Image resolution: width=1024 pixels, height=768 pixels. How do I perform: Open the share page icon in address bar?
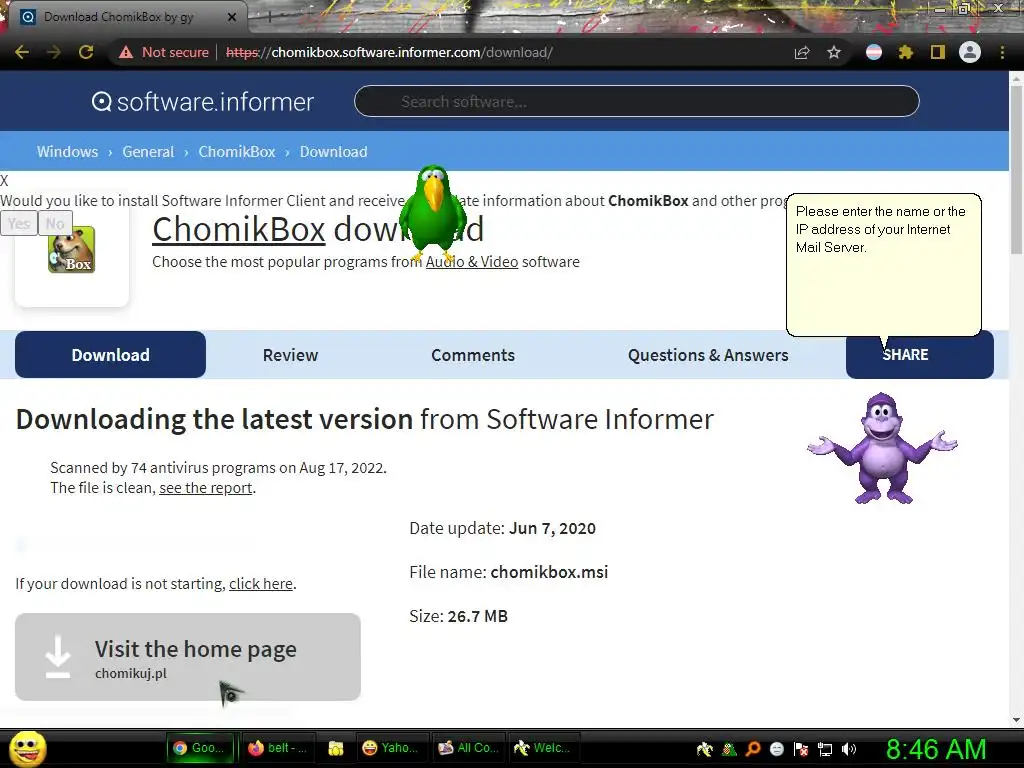(802, 52)
